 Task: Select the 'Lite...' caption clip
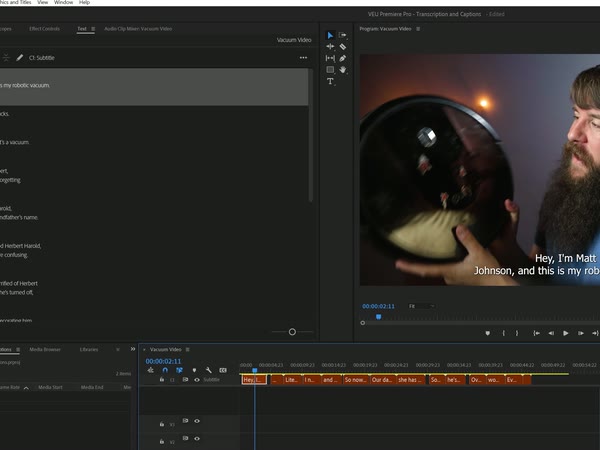(x=292, y=380)
